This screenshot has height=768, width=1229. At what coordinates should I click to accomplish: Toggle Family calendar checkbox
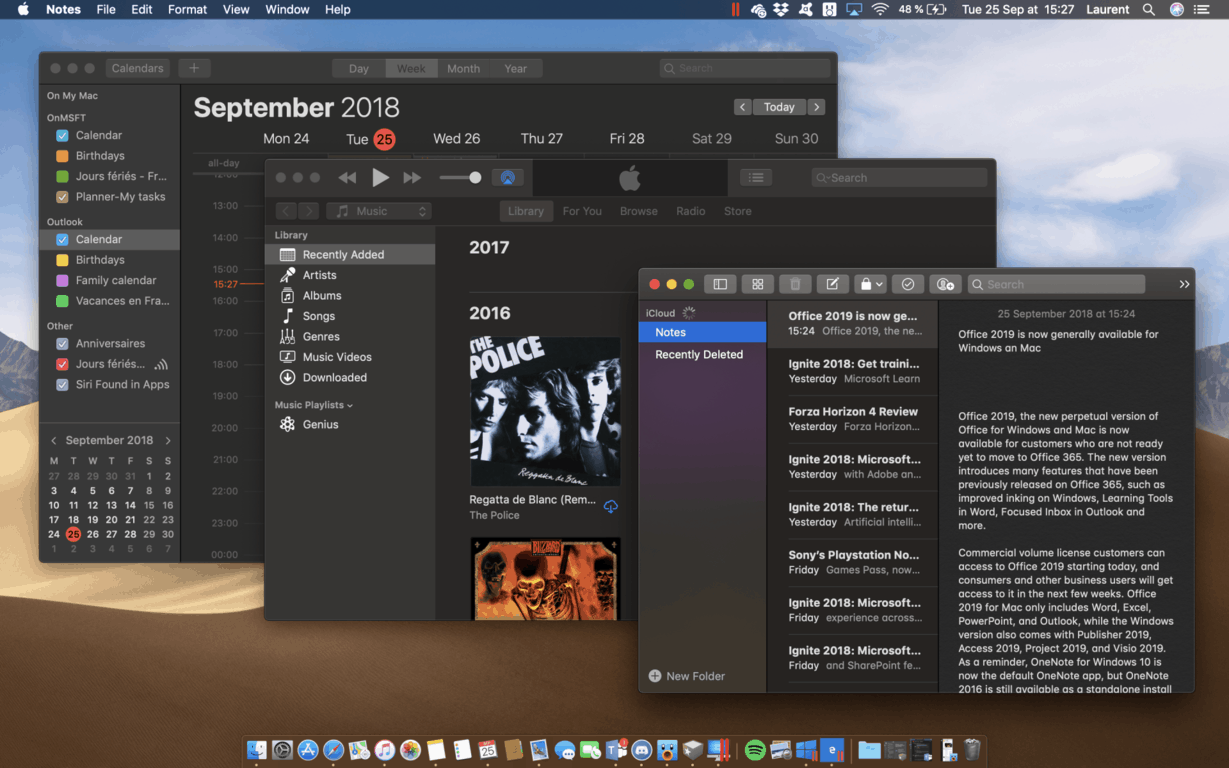click(63, 280)
